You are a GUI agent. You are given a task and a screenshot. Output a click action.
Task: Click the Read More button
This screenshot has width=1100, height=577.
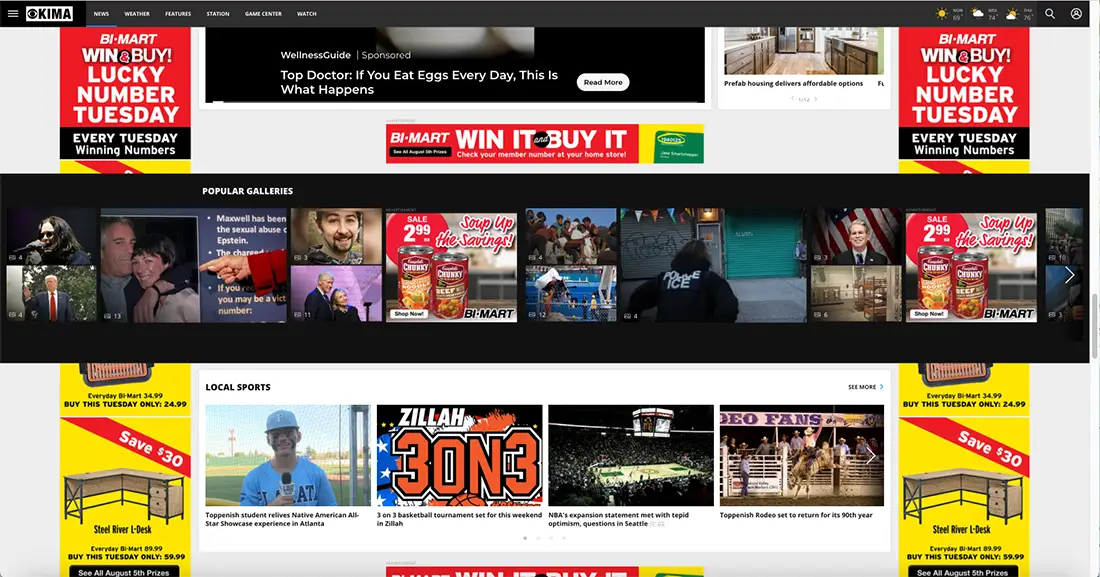click(603, 82)
